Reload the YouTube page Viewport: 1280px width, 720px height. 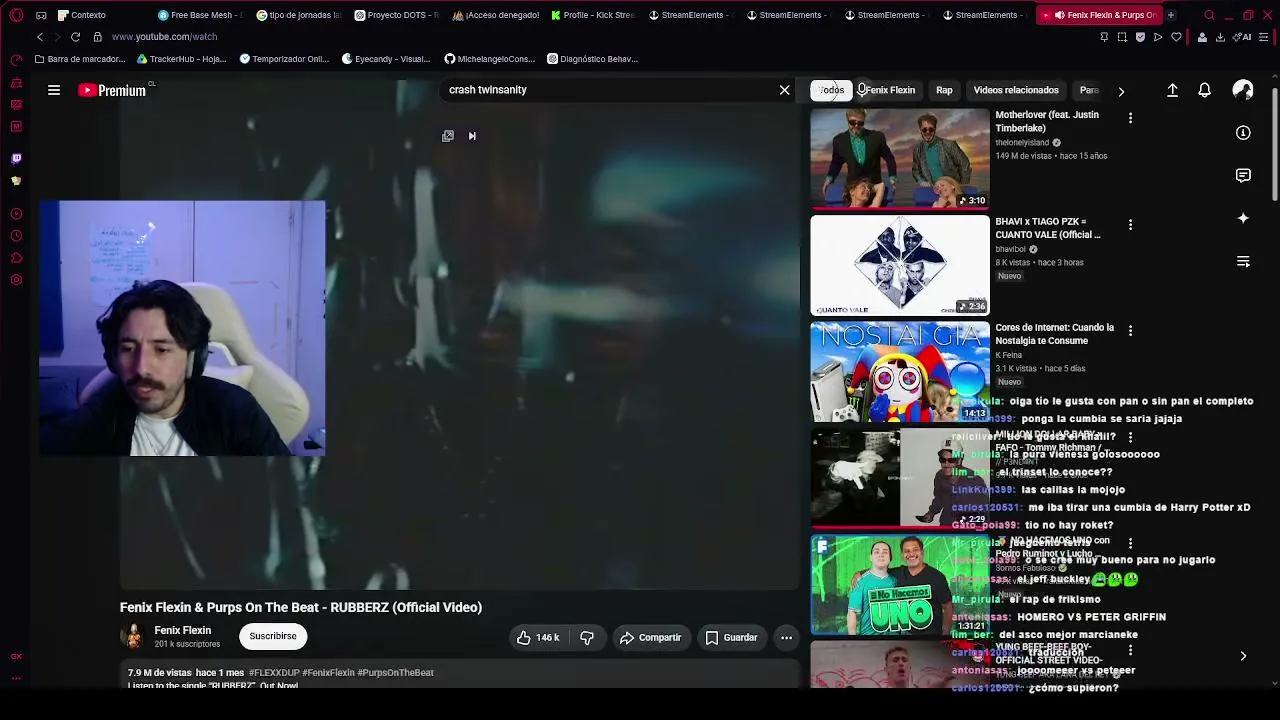coord(75,37)
